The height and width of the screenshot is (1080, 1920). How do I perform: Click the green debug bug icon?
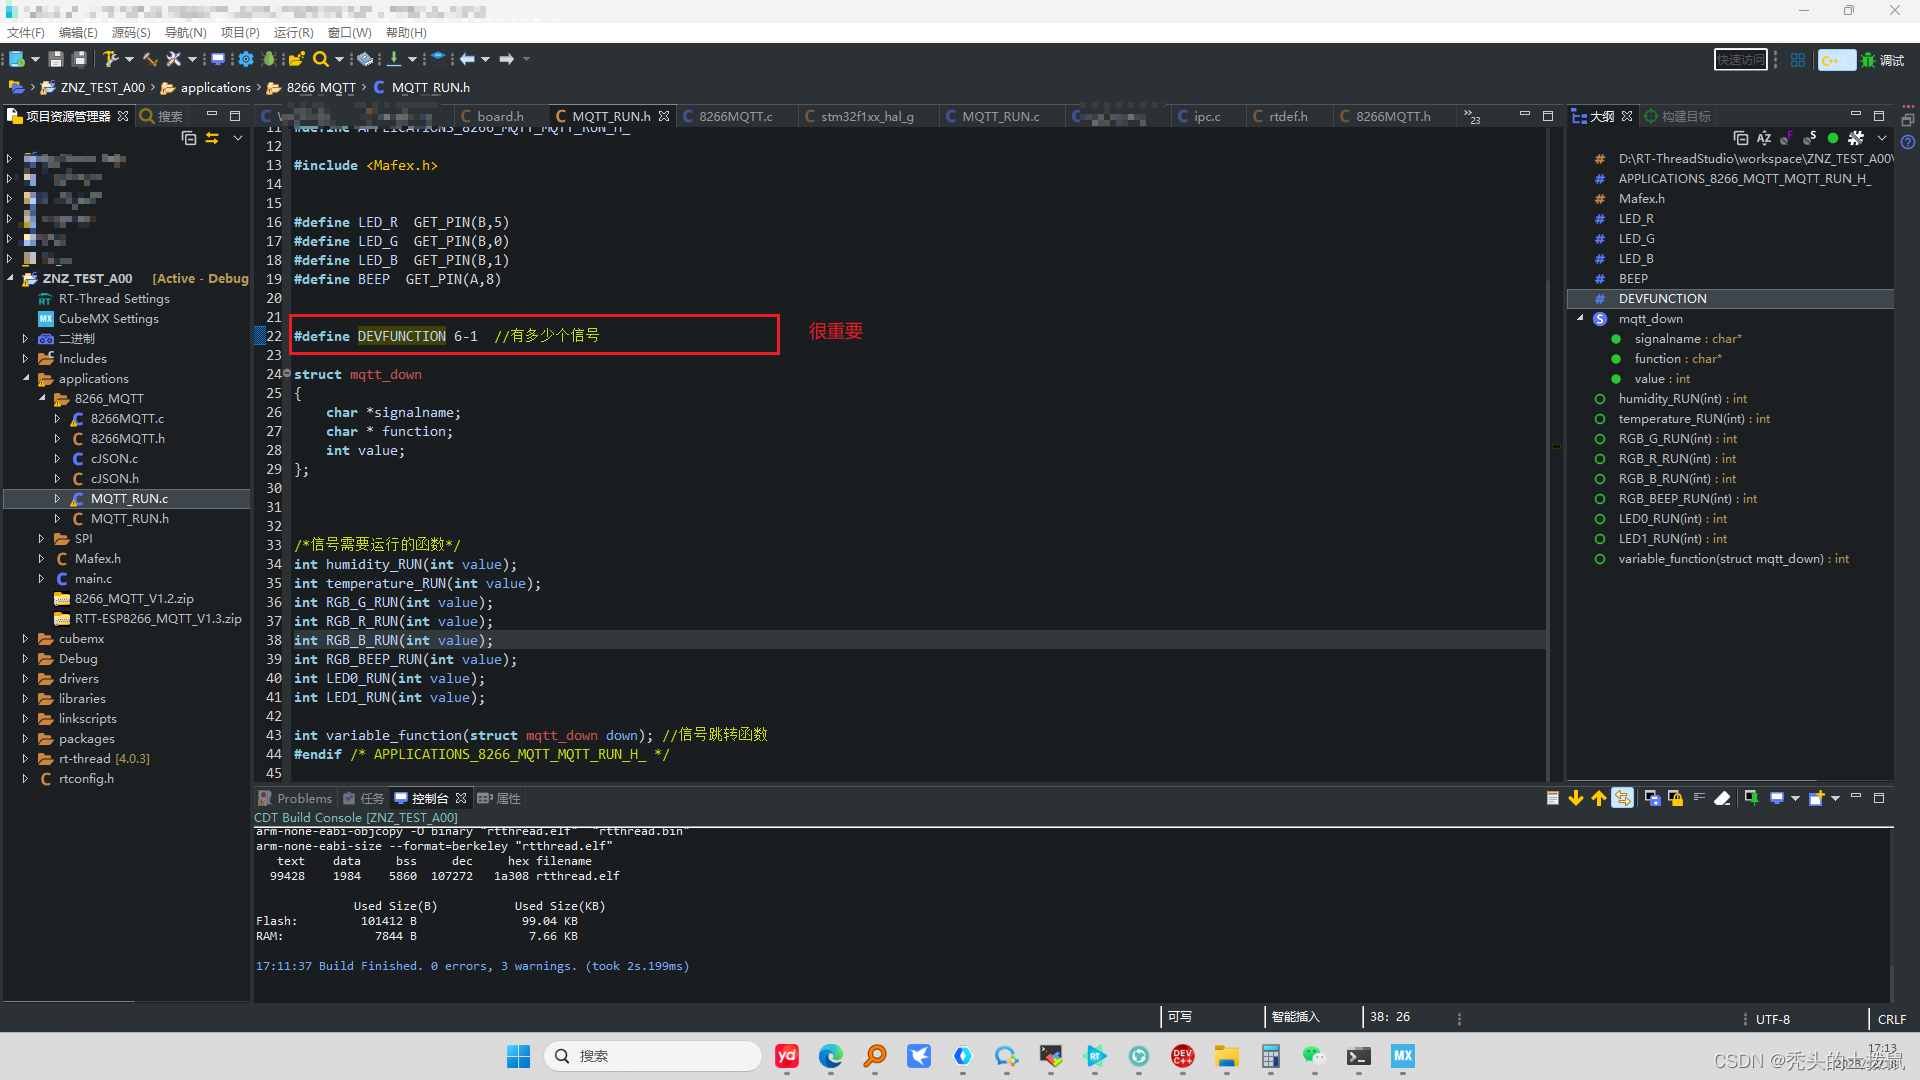click(270, 59)
